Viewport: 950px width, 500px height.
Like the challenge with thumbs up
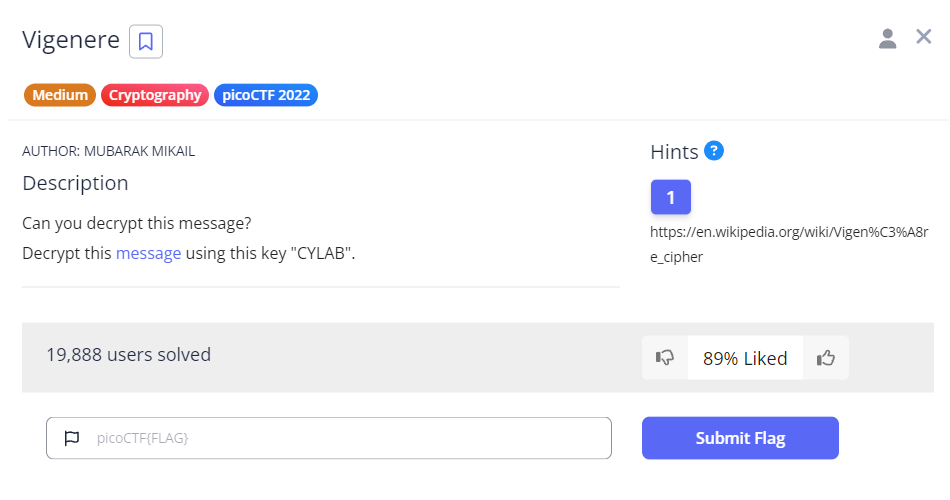[825, 358]
